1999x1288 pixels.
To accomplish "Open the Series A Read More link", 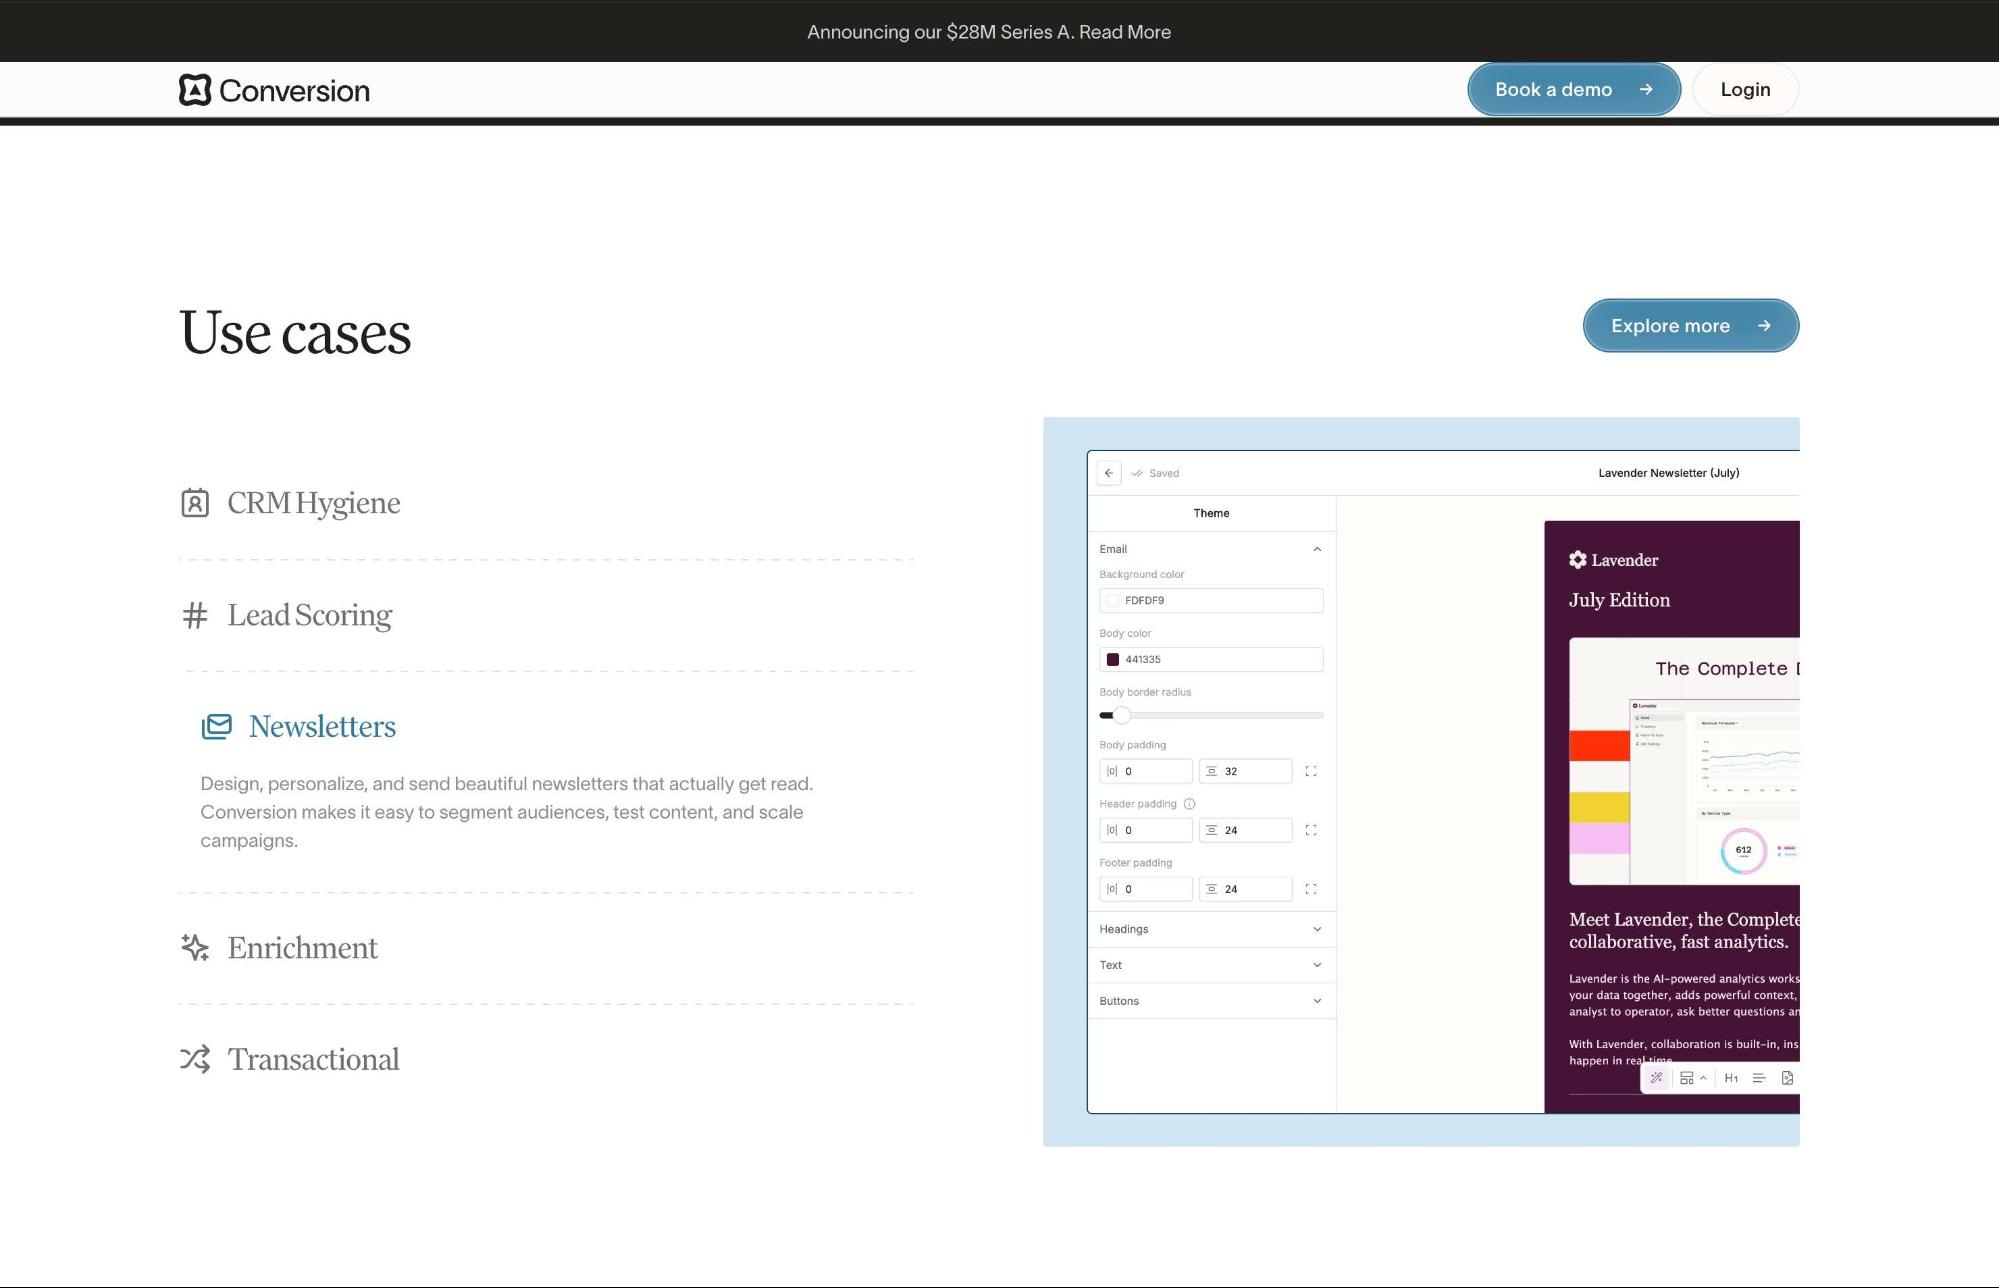I will point(1124,32).
